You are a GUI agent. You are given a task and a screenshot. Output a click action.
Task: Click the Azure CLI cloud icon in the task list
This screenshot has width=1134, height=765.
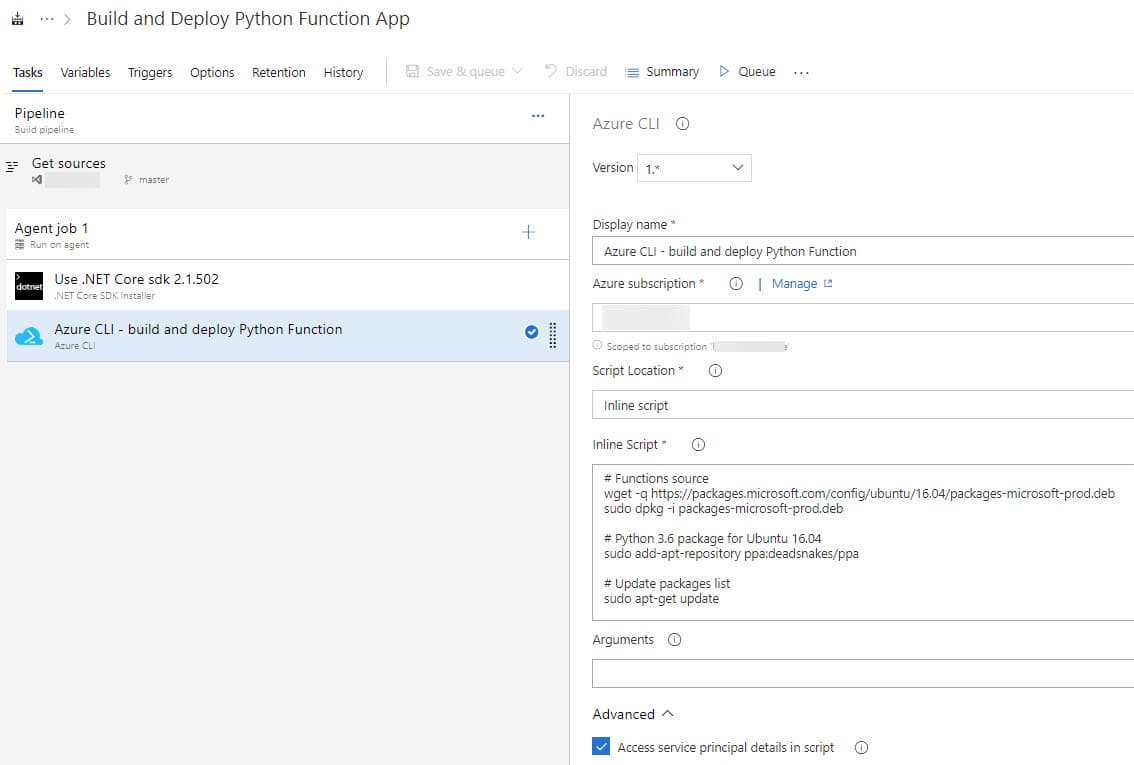[x=28, y=336]
